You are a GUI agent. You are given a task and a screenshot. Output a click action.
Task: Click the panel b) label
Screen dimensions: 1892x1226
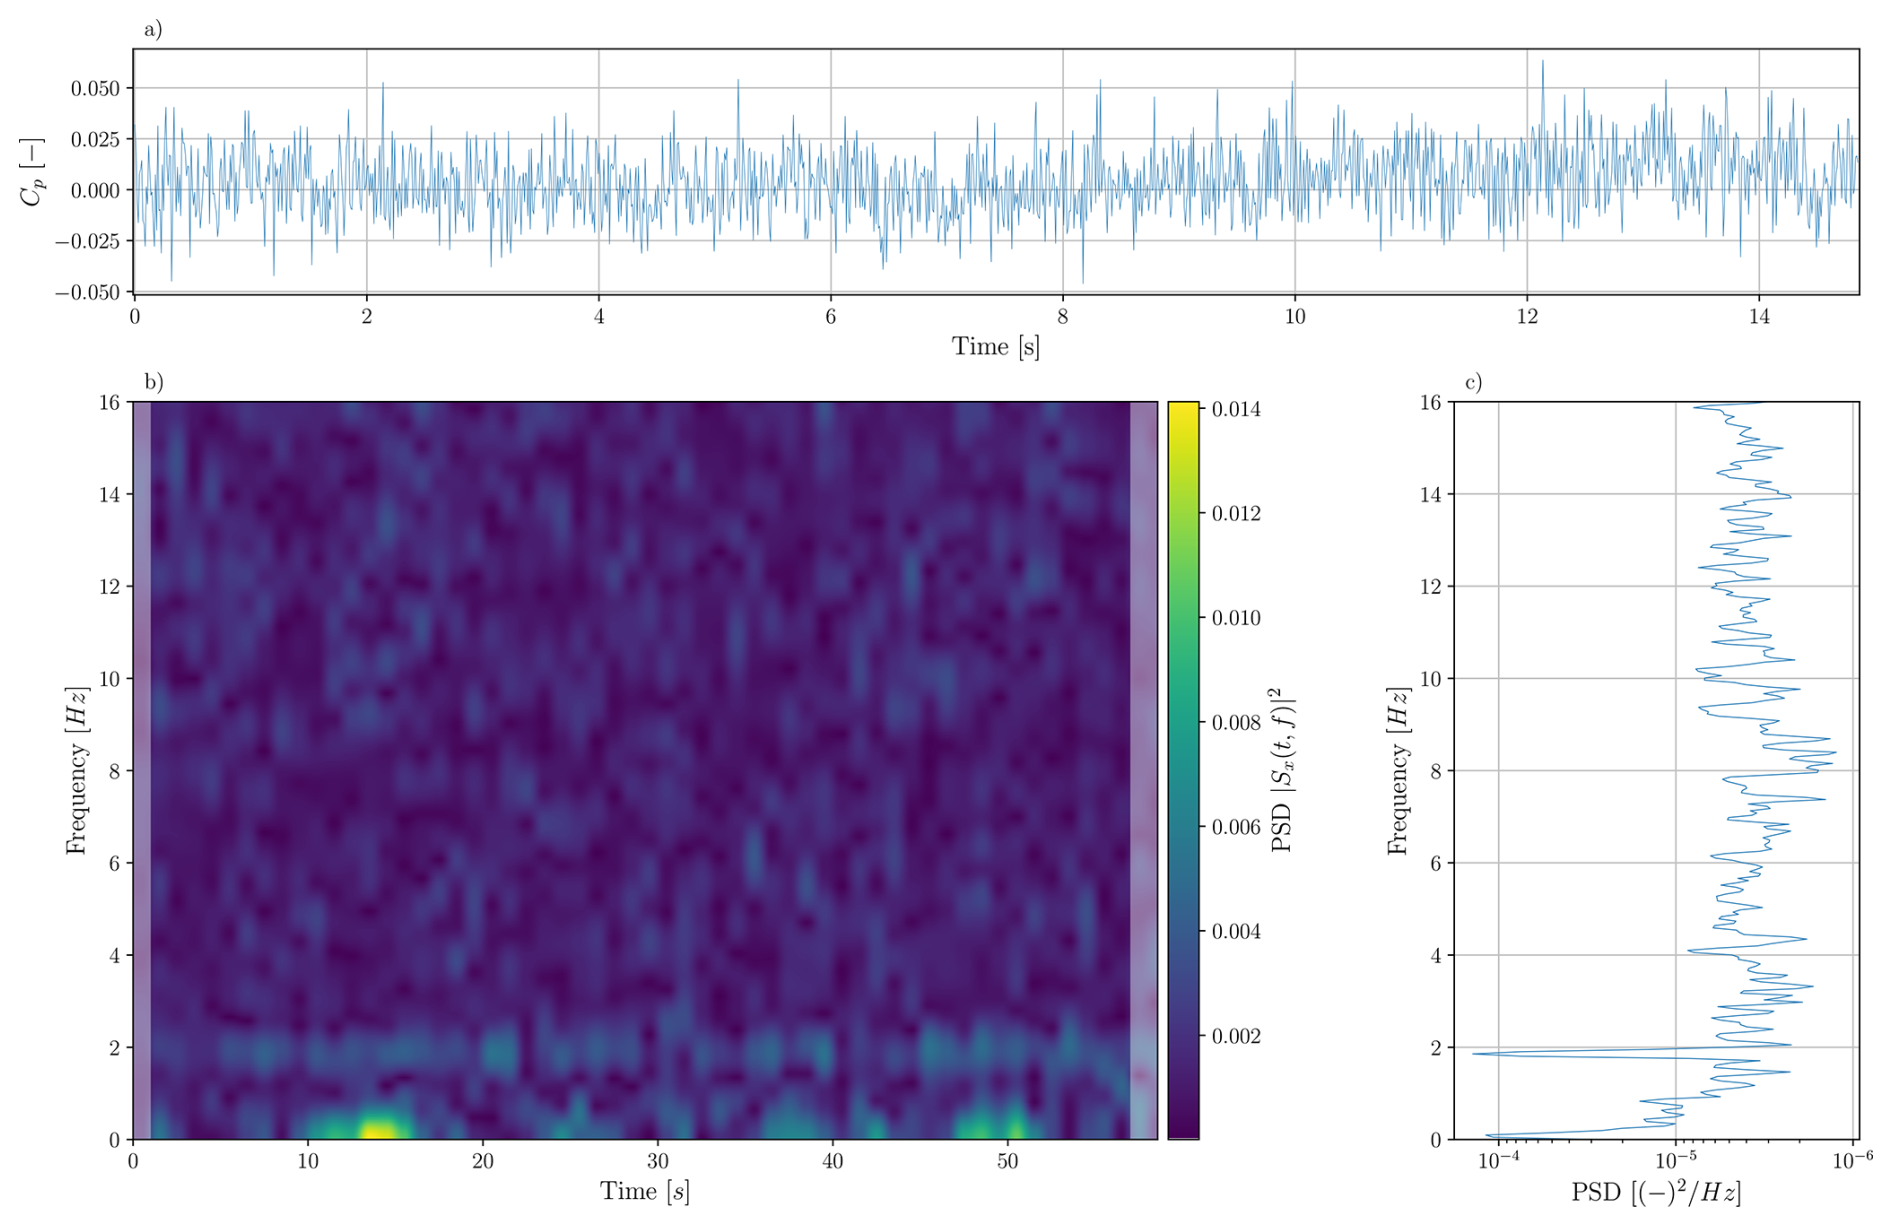click(x=153, y=381)
